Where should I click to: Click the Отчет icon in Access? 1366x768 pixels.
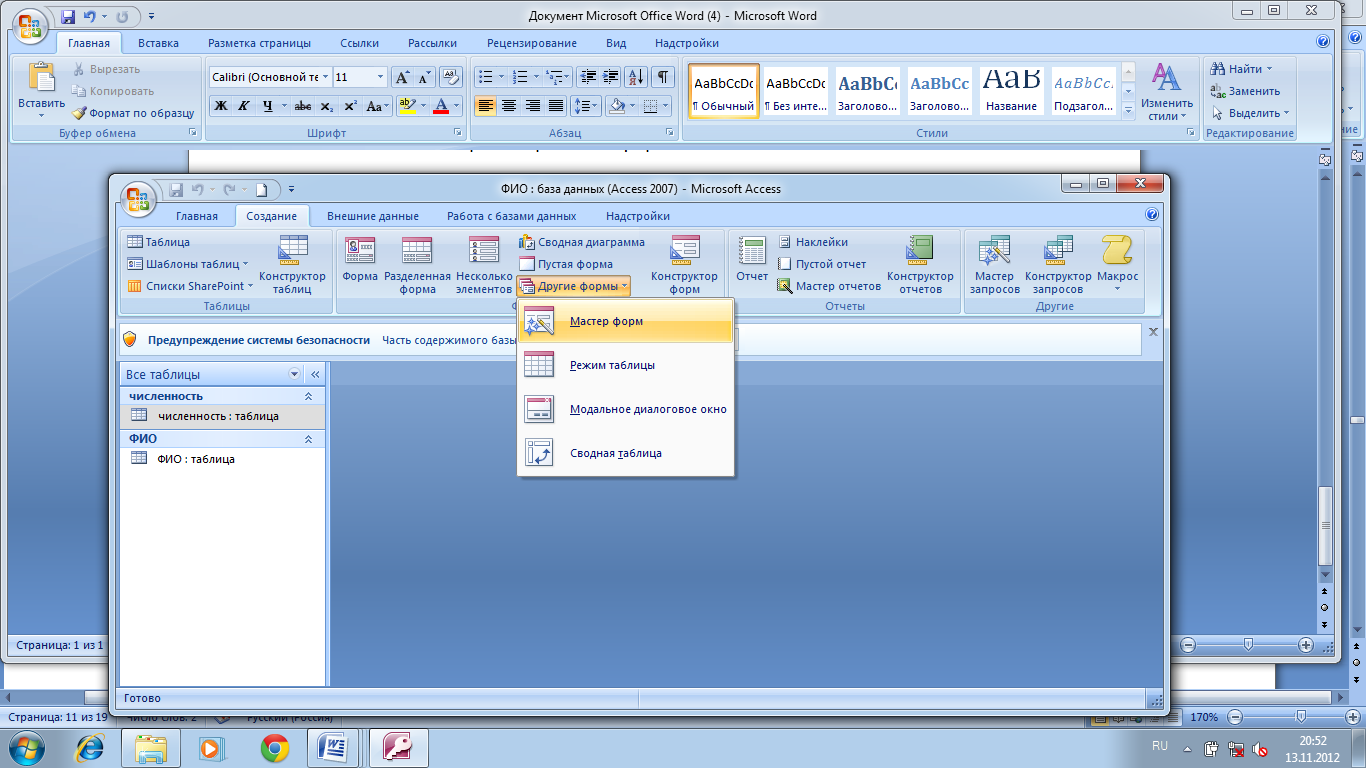752,259
